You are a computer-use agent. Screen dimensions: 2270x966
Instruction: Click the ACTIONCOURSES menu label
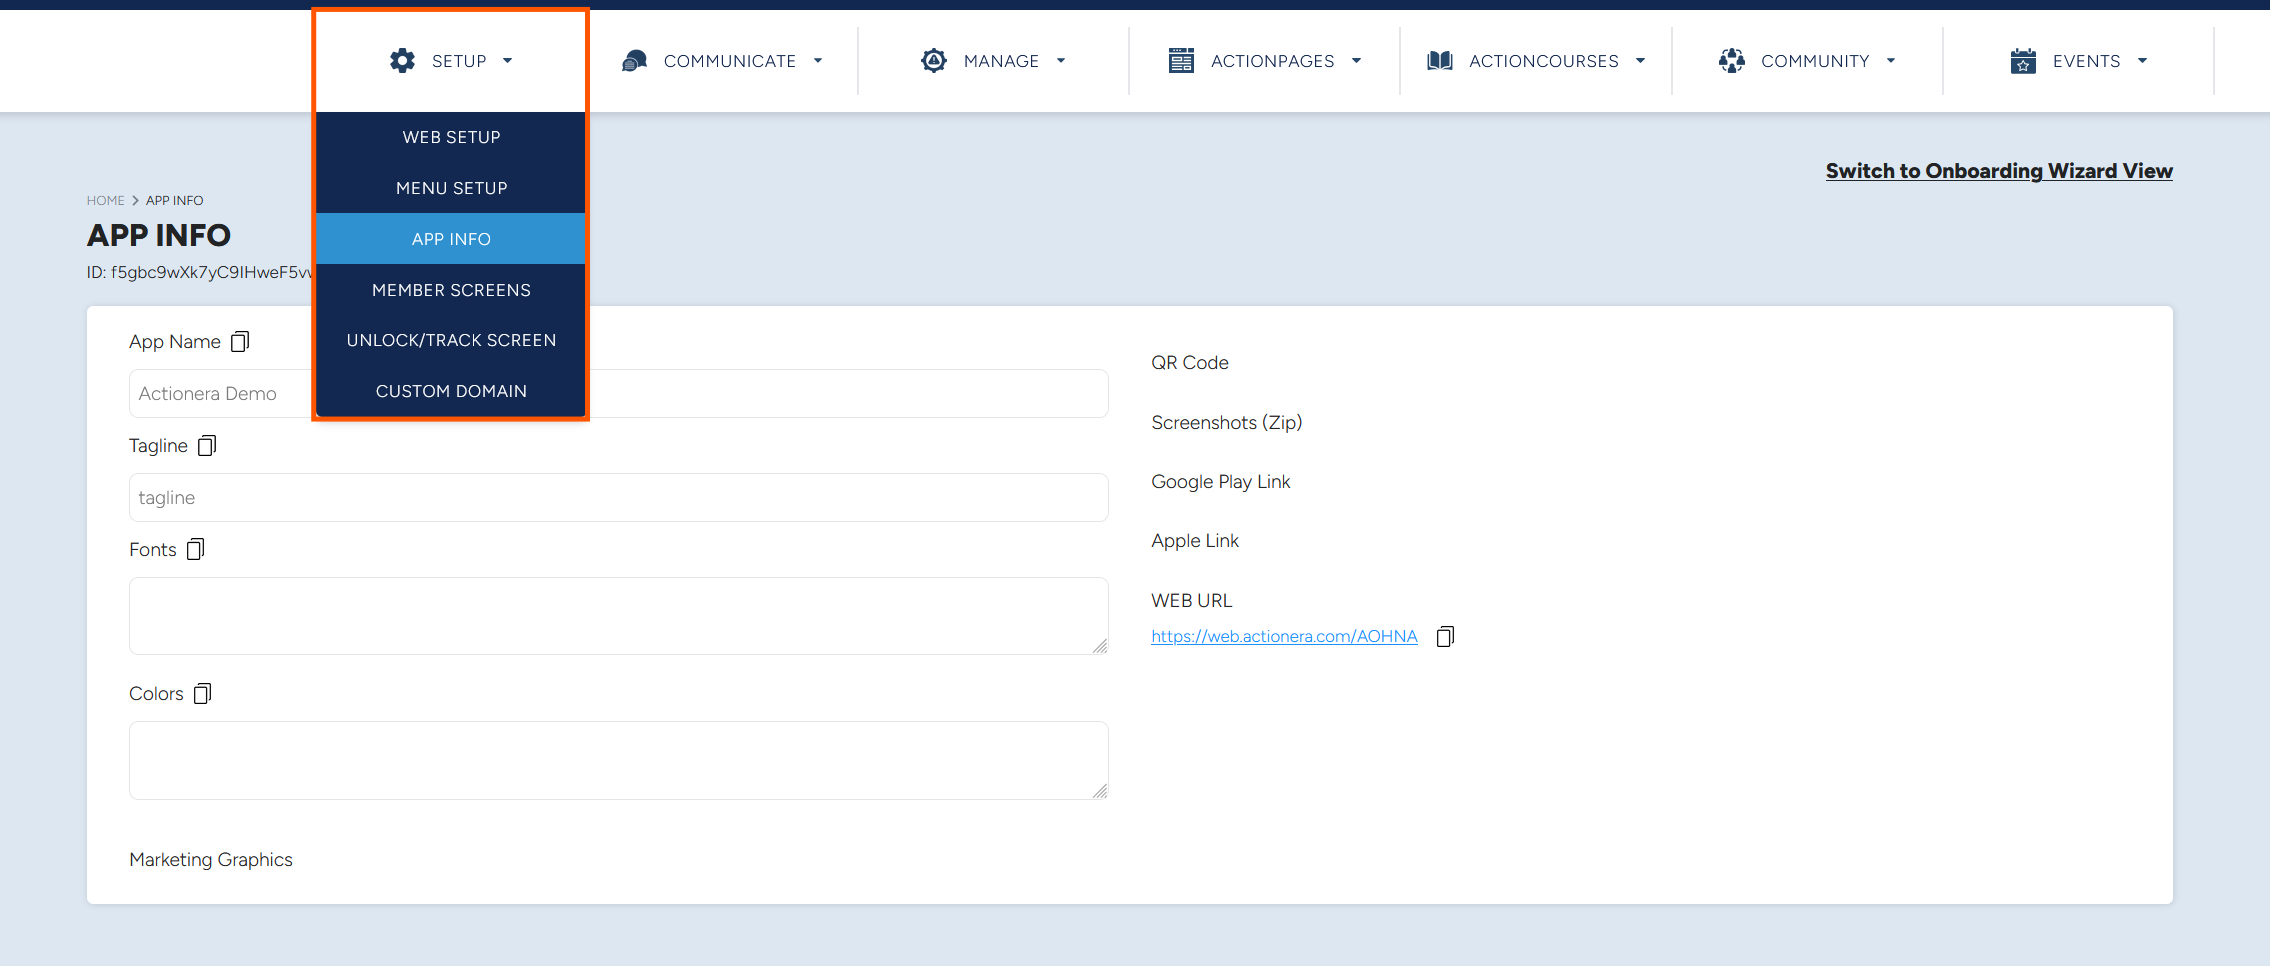(1544, 61)
